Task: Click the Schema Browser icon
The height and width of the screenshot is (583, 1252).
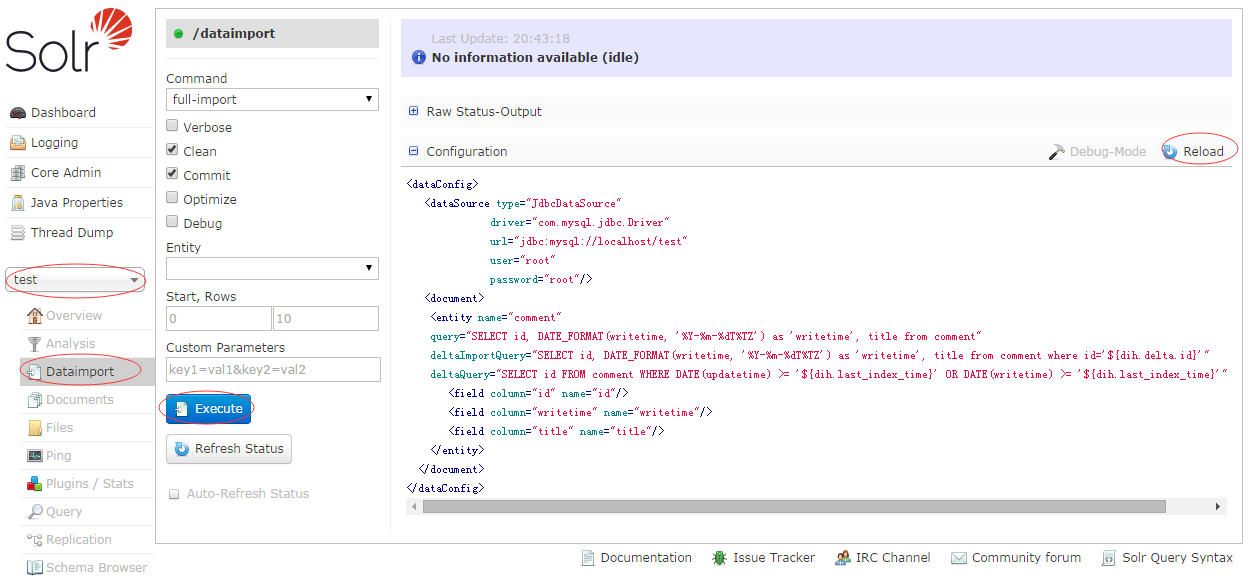Action: 35,568
